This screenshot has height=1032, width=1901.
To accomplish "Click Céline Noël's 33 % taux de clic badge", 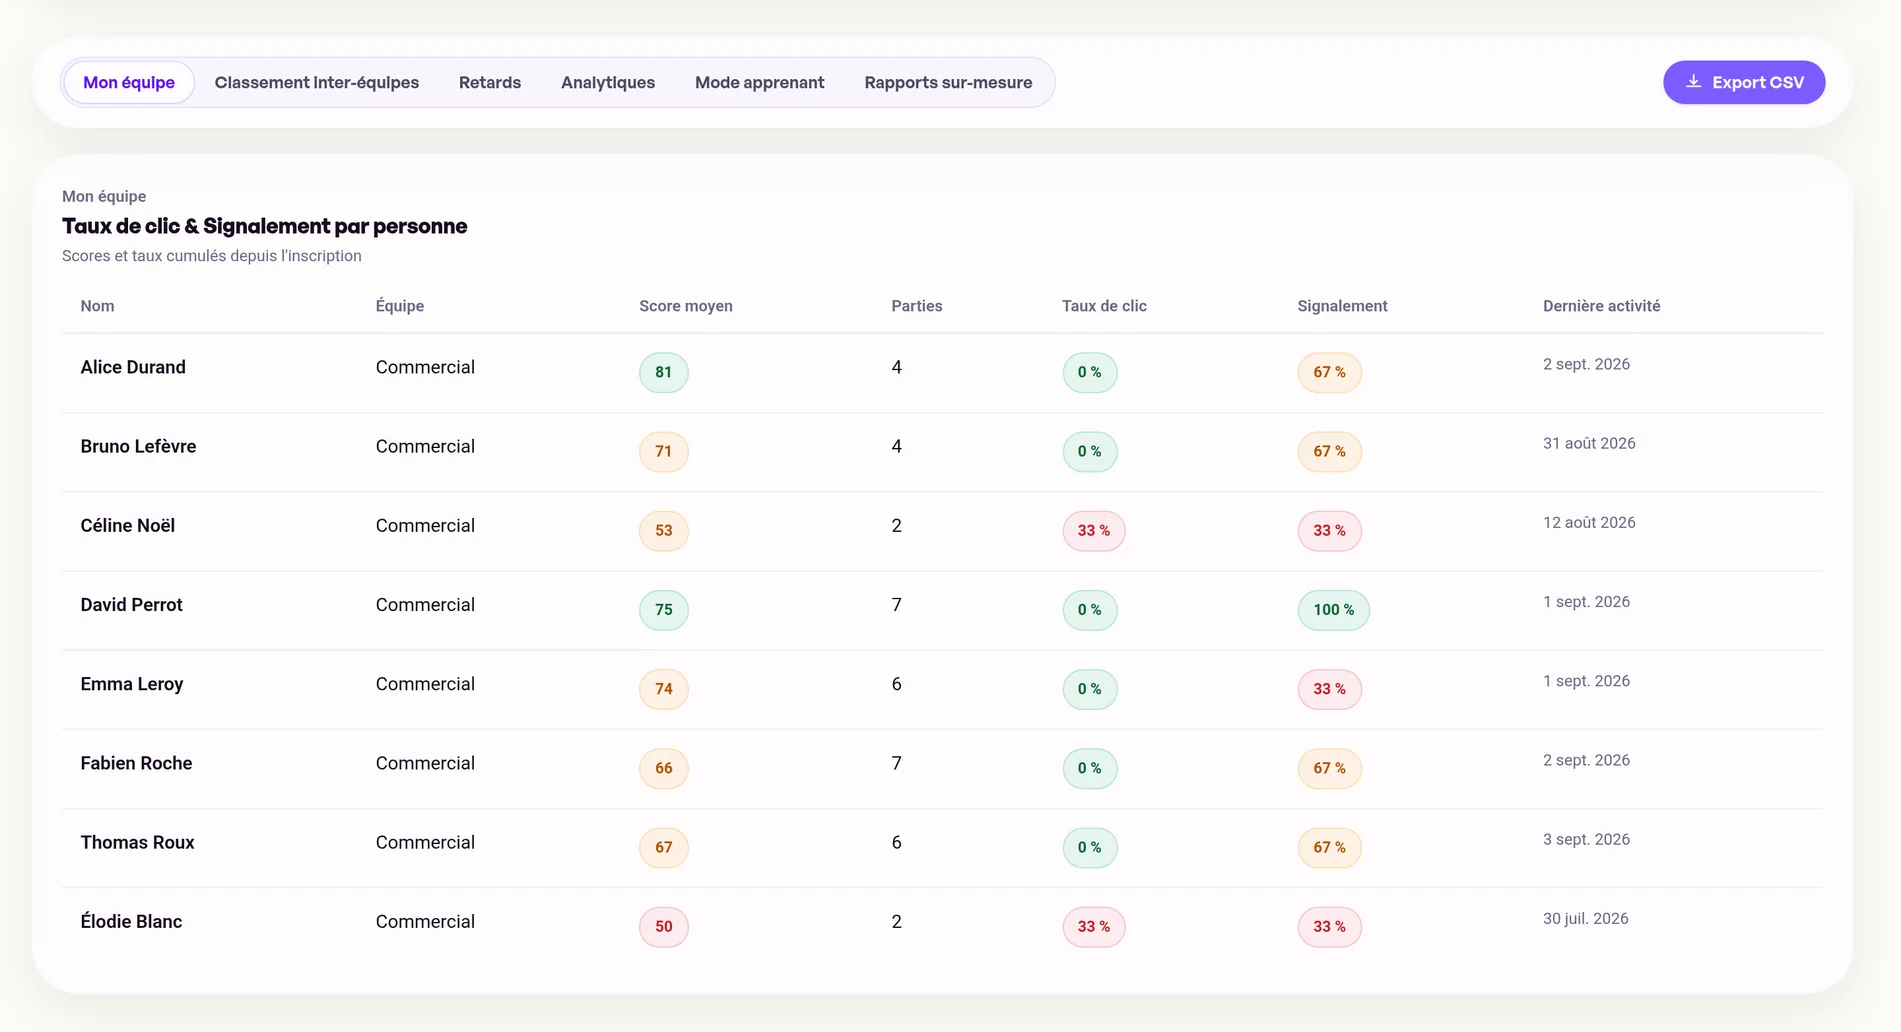I will (x=1094, y=530).
